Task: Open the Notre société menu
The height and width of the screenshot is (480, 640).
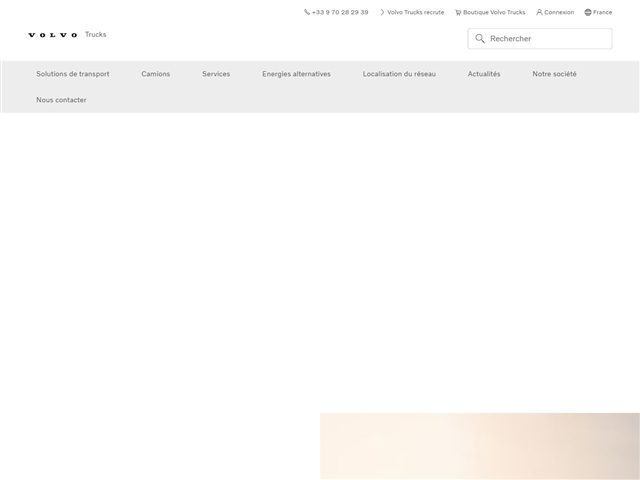Action: pos(554,74)
